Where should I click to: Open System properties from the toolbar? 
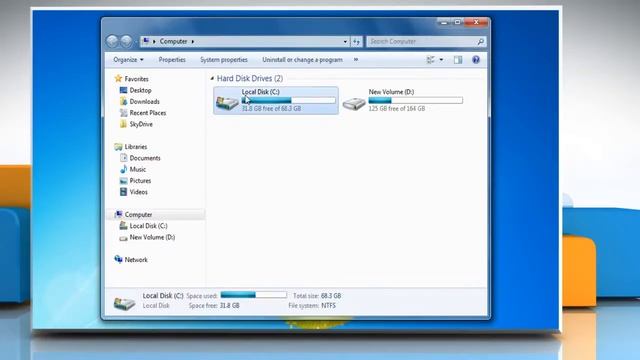(224, 60)
